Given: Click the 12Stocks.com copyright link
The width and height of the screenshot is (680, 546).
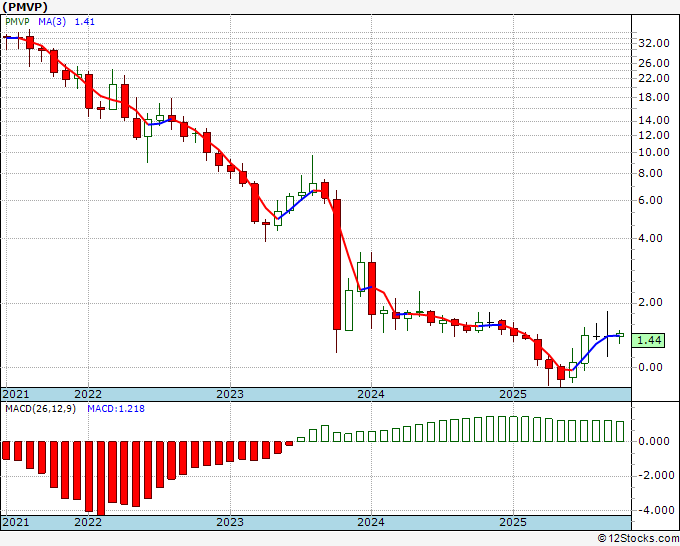Looking at the screenshot, I should click(x=639, y=539).
